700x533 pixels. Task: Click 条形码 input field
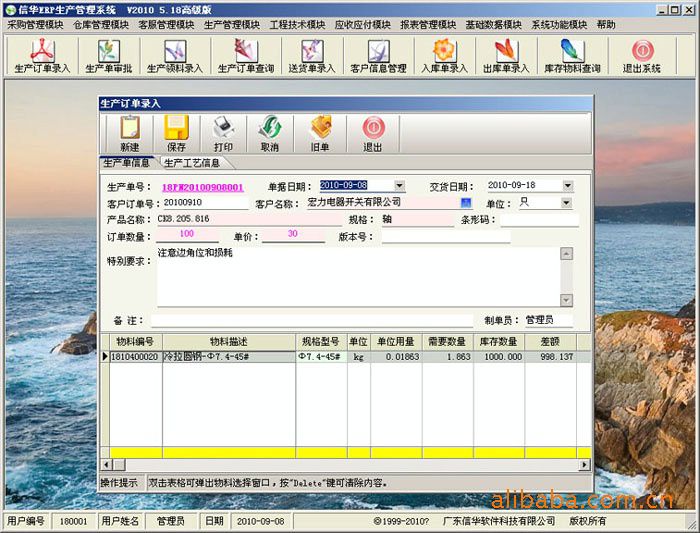tap(539, 219)
